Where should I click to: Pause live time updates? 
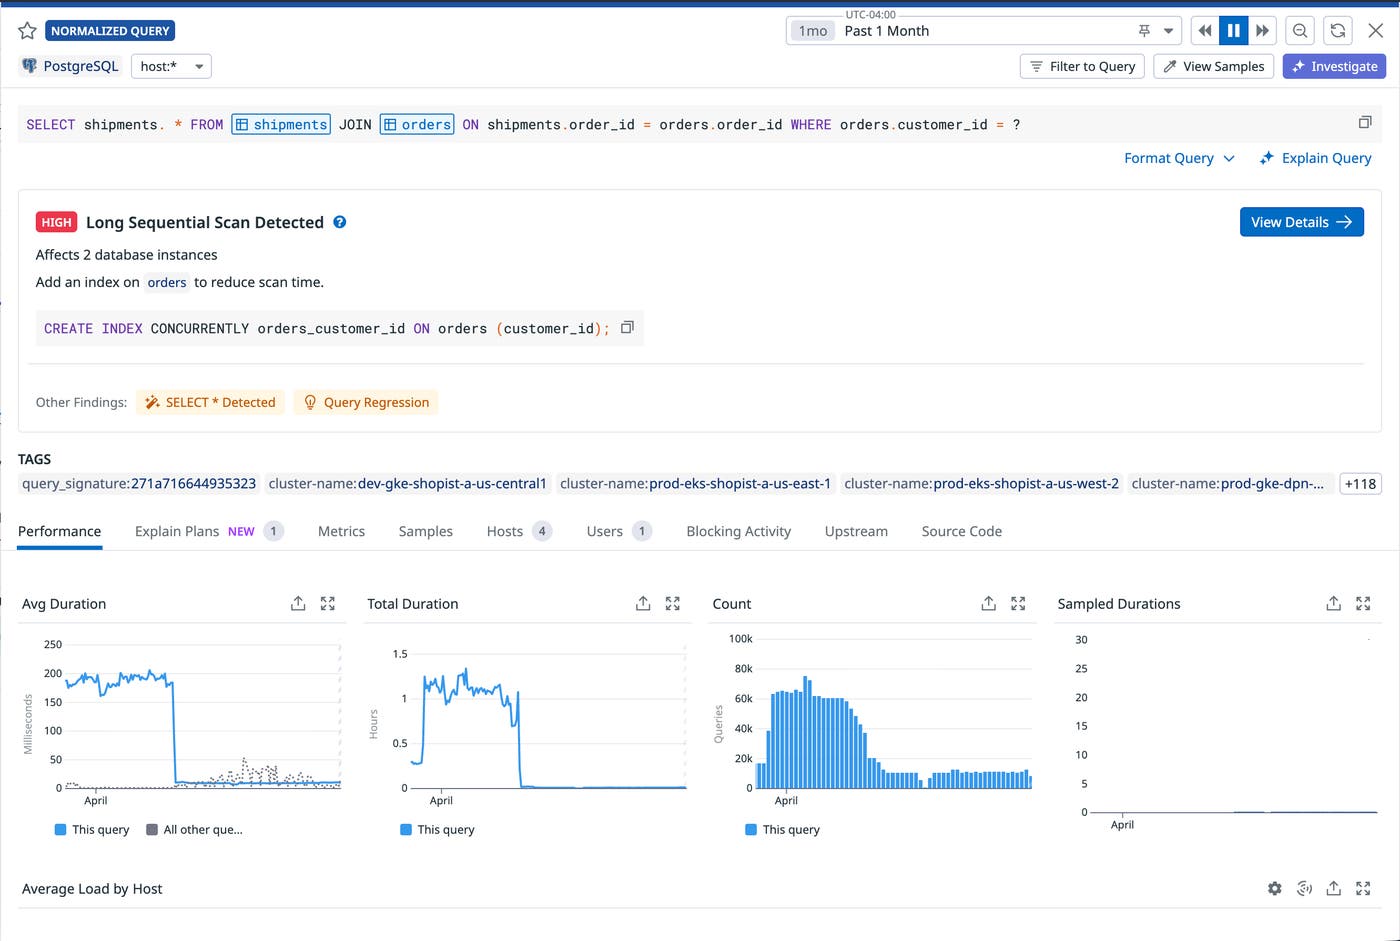(1233, 31)
